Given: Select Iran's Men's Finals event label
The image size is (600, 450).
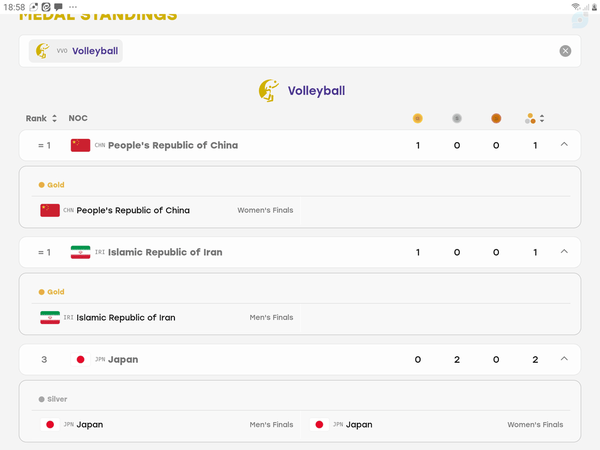Looking at the screenshot, I should 271,317.
